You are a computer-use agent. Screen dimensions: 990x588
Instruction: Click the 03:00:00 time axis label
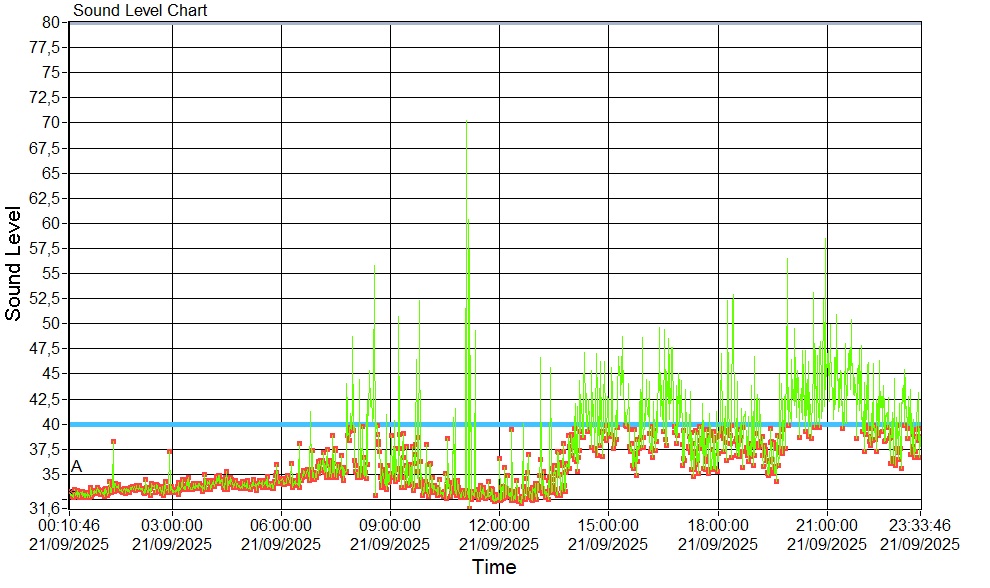(x=172, y=524)
